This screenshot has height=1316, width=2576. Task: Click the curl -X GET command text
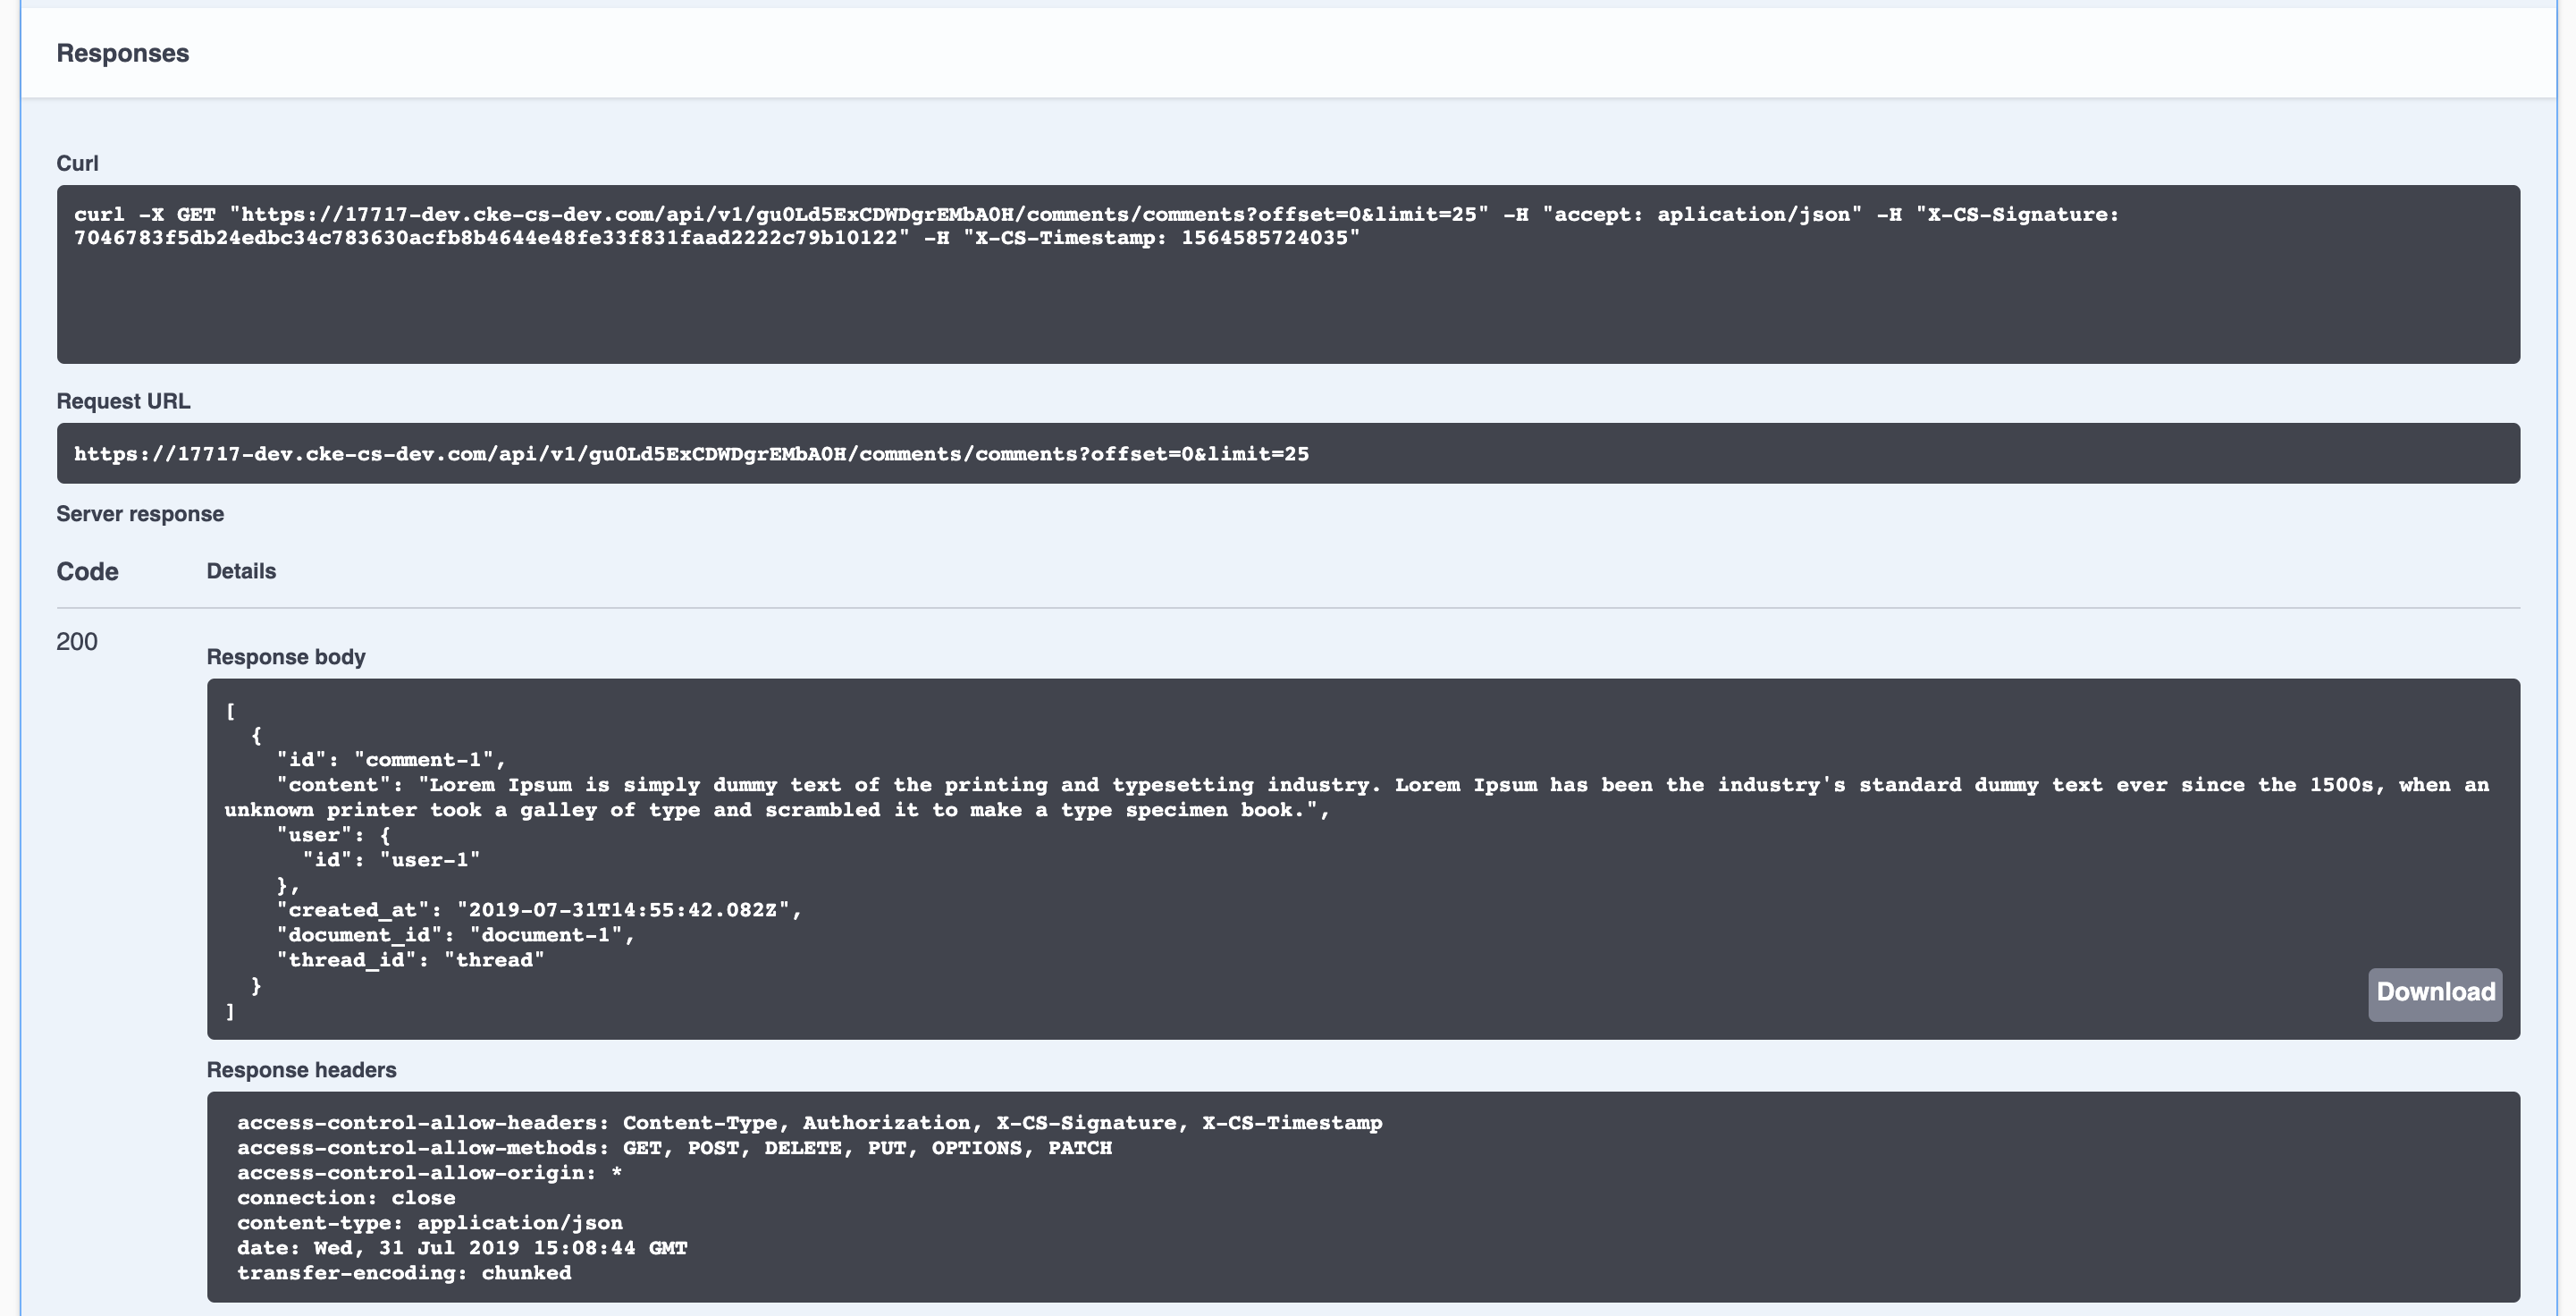pyautogui.click(x=1096, y=226)
